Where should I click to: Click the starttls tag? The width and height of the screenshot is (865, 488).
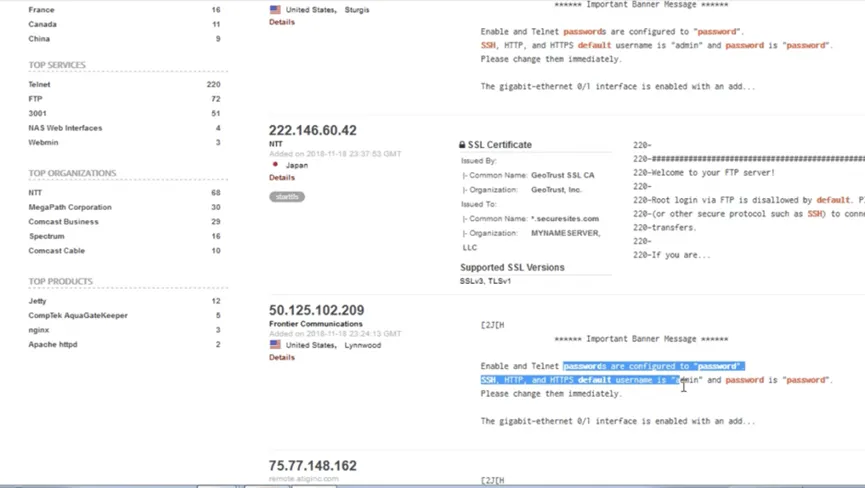[287, 197]
